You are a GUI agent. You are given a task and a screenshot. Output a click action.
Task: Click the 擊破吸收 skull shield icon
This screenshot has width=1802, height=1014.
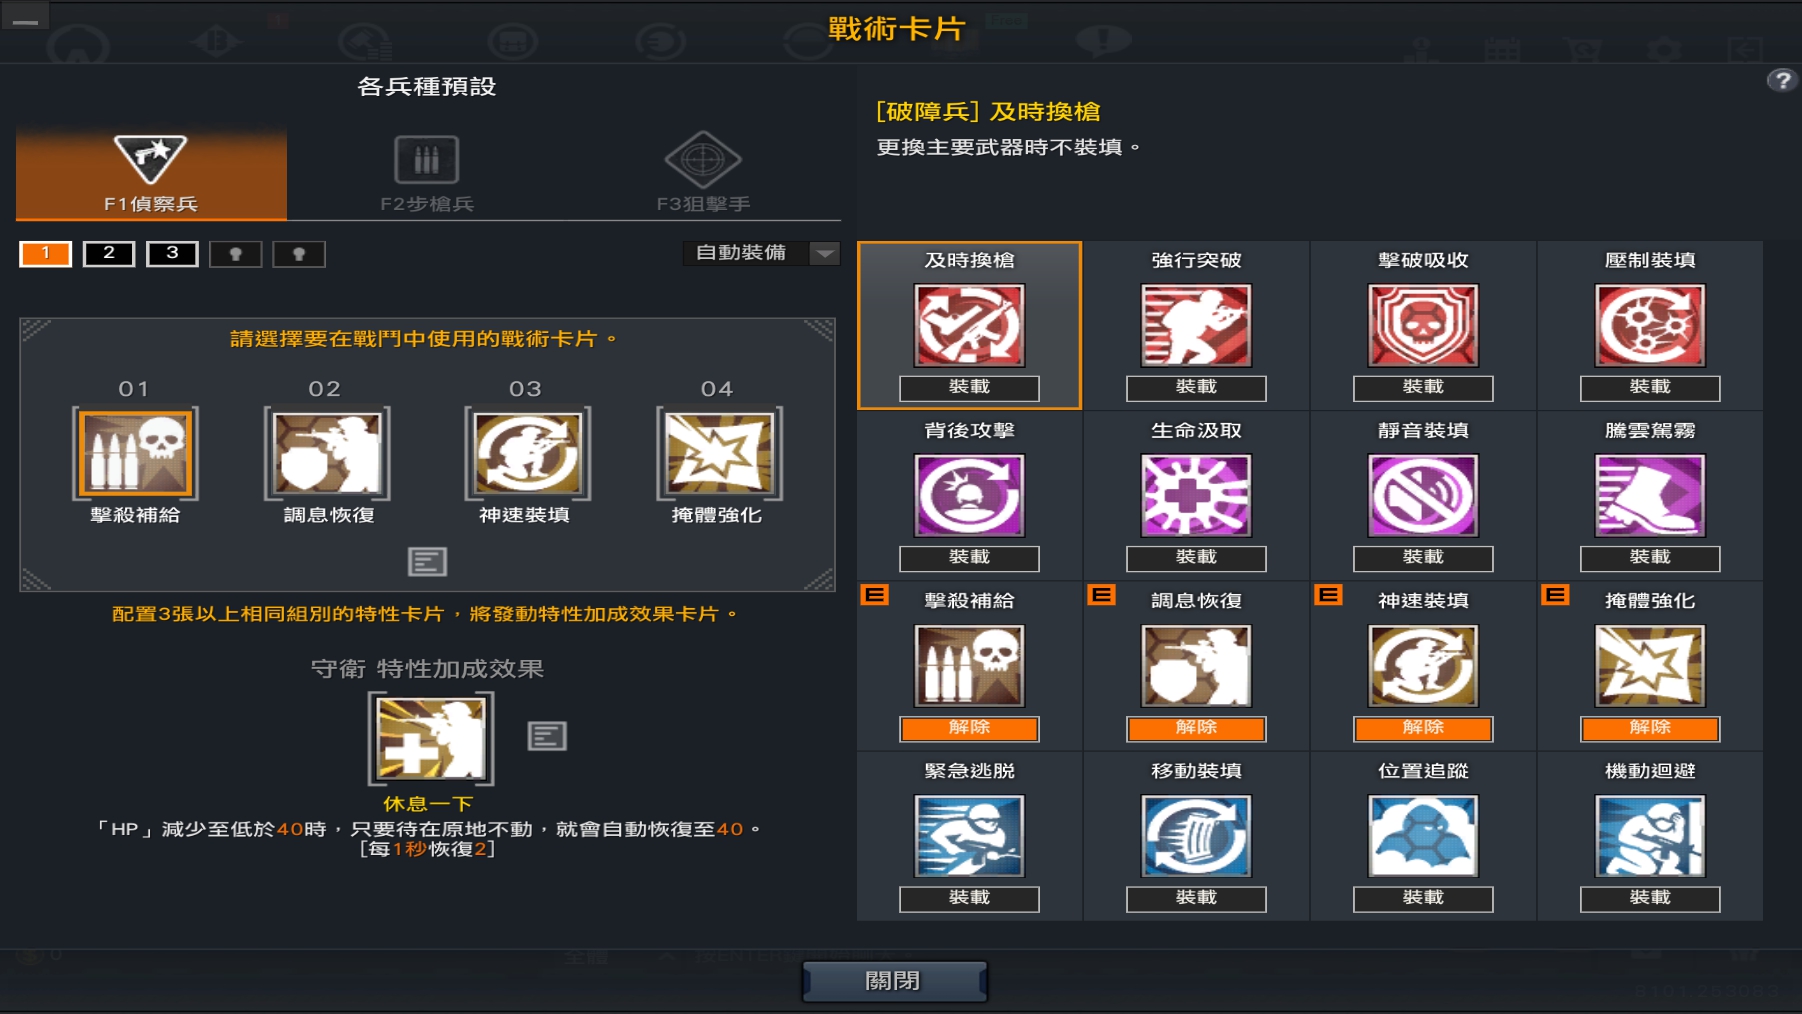[x=1423, y=325]
